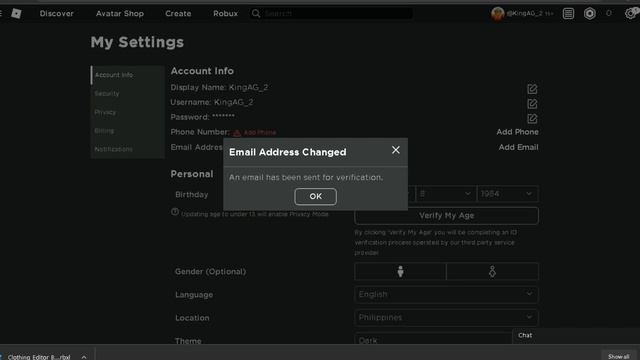Select the male gender icon
640x360 pixels.
[x=400, y=271]
